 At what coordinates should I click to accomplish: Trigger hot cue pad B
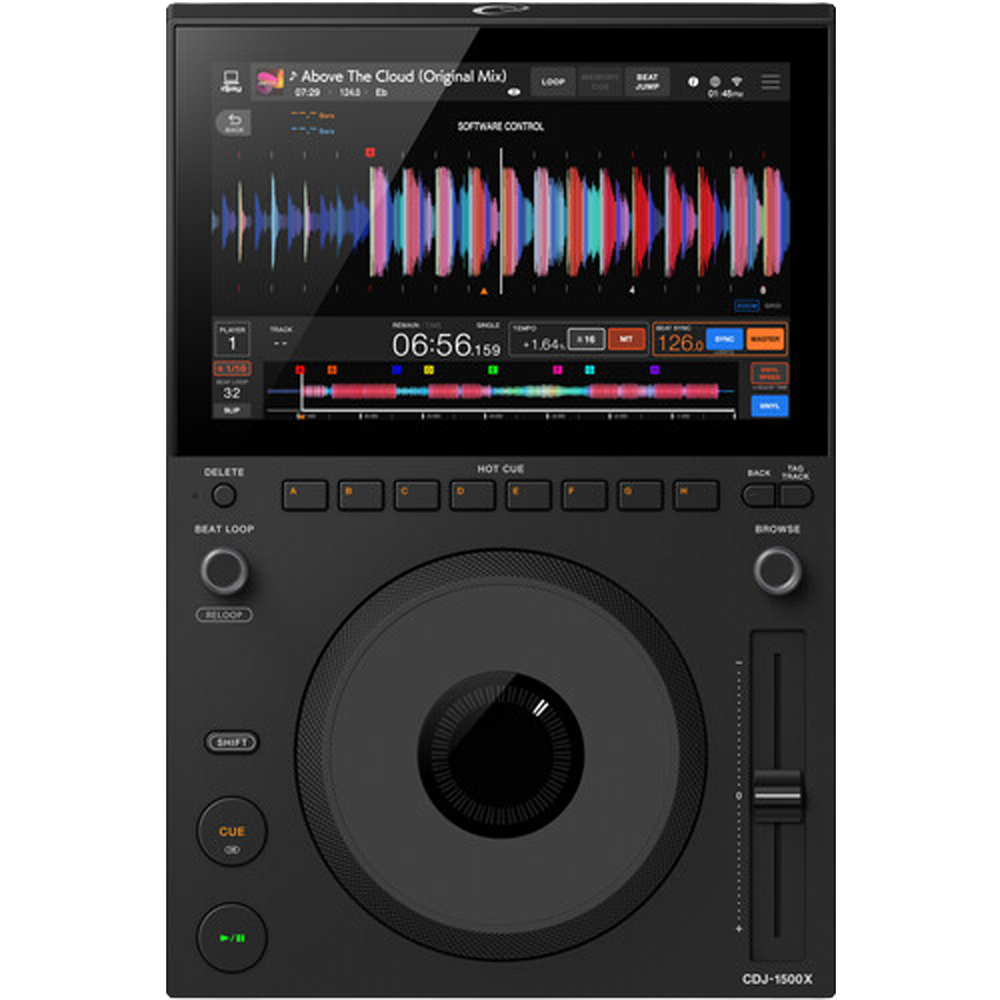(x=360, y=496)
